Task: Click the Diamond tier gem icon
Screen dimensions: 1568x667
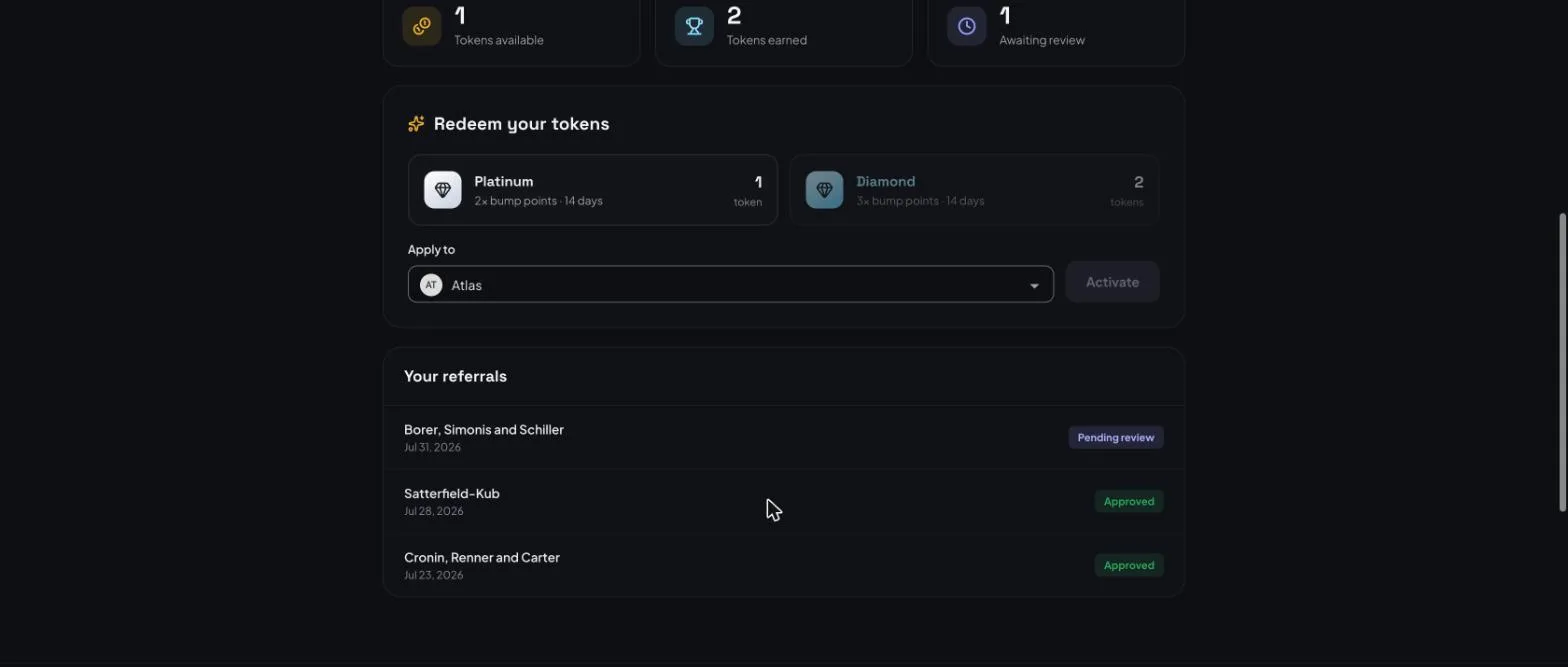Action: [825, 190]
